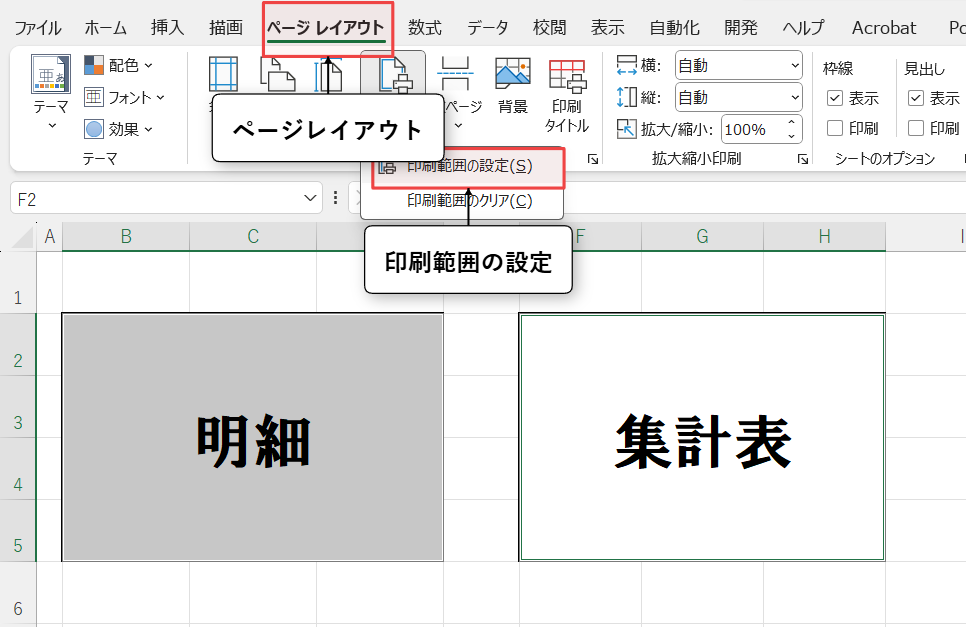Expand the Name Box dropdown arrow

[310, 199]
